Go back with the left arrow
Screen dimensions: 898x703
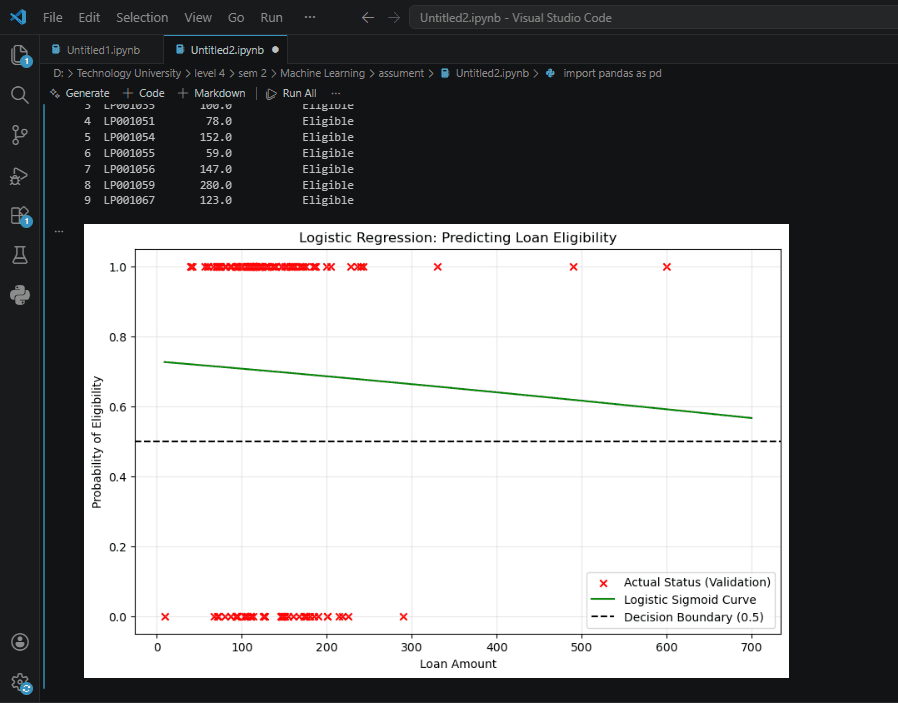[x=368, y=18]
